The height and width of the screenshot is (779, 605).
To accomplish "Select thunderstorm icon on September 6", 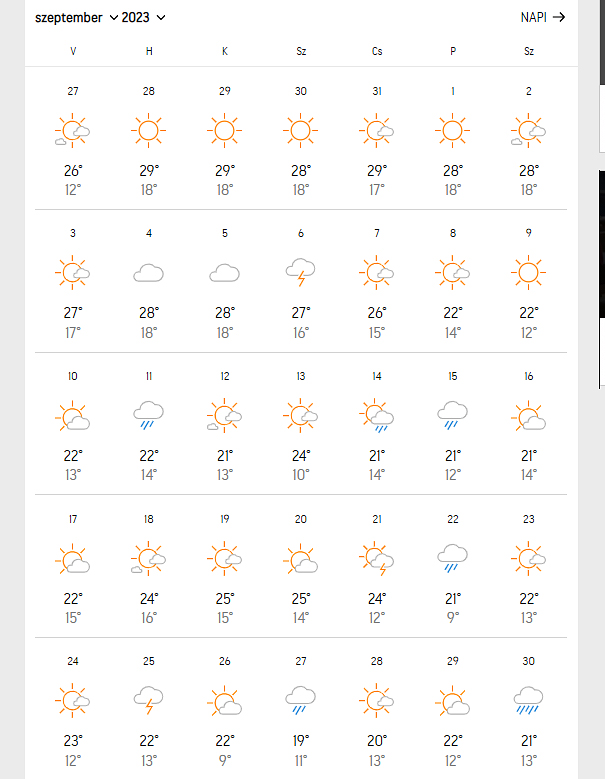I will click(301, 272).
